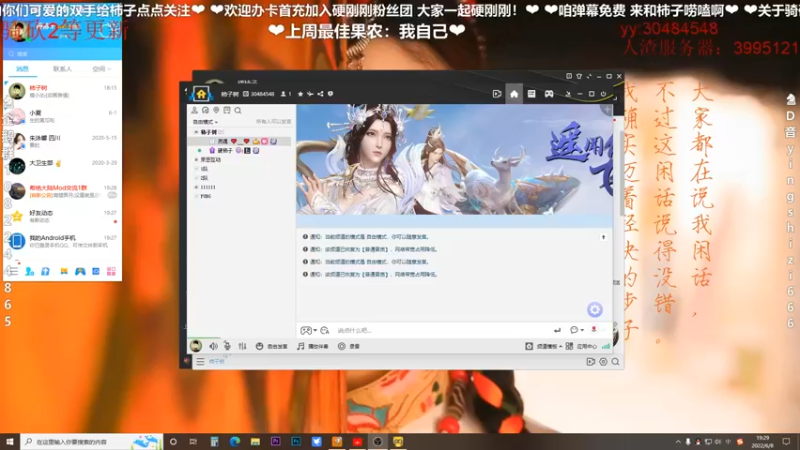Open the location pin icon above channel tree
The width and height of the screenshot is (800, 450).
click(216, 110)
